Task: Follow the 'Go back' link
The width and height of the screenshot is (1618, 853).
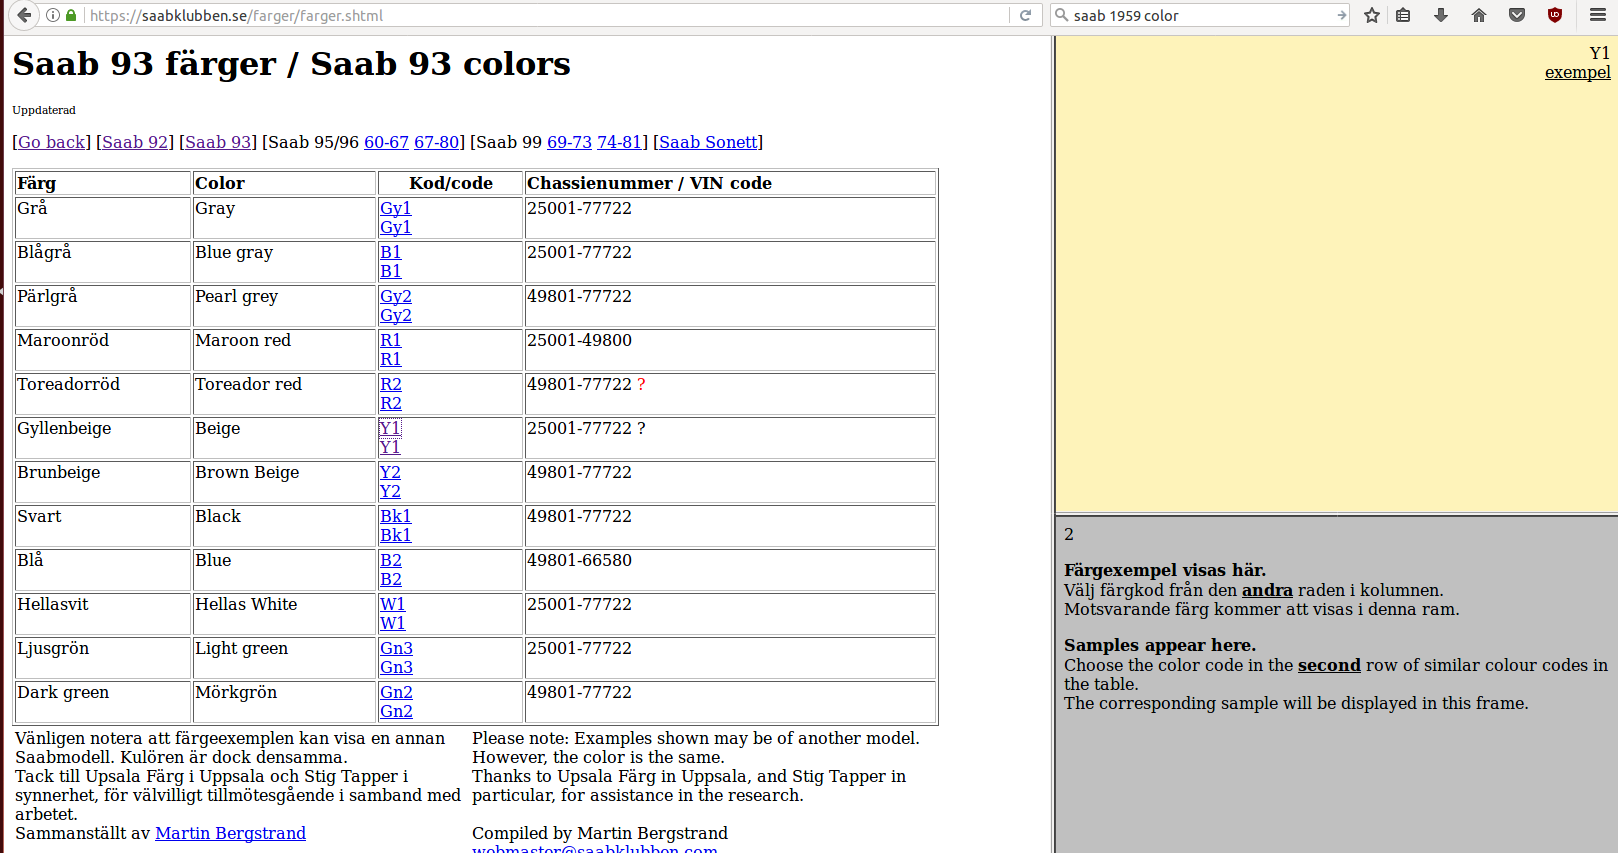Action: point(51,142)
